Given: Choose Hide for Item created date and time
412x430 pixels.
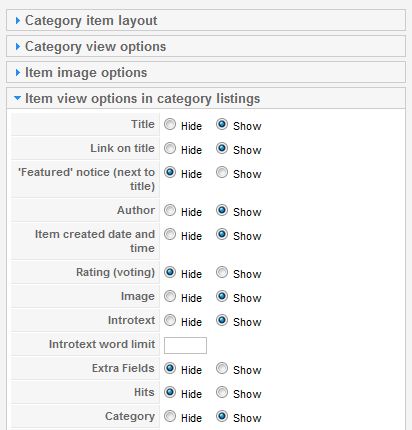Looking at the screenshot, I should pos(170,234).
